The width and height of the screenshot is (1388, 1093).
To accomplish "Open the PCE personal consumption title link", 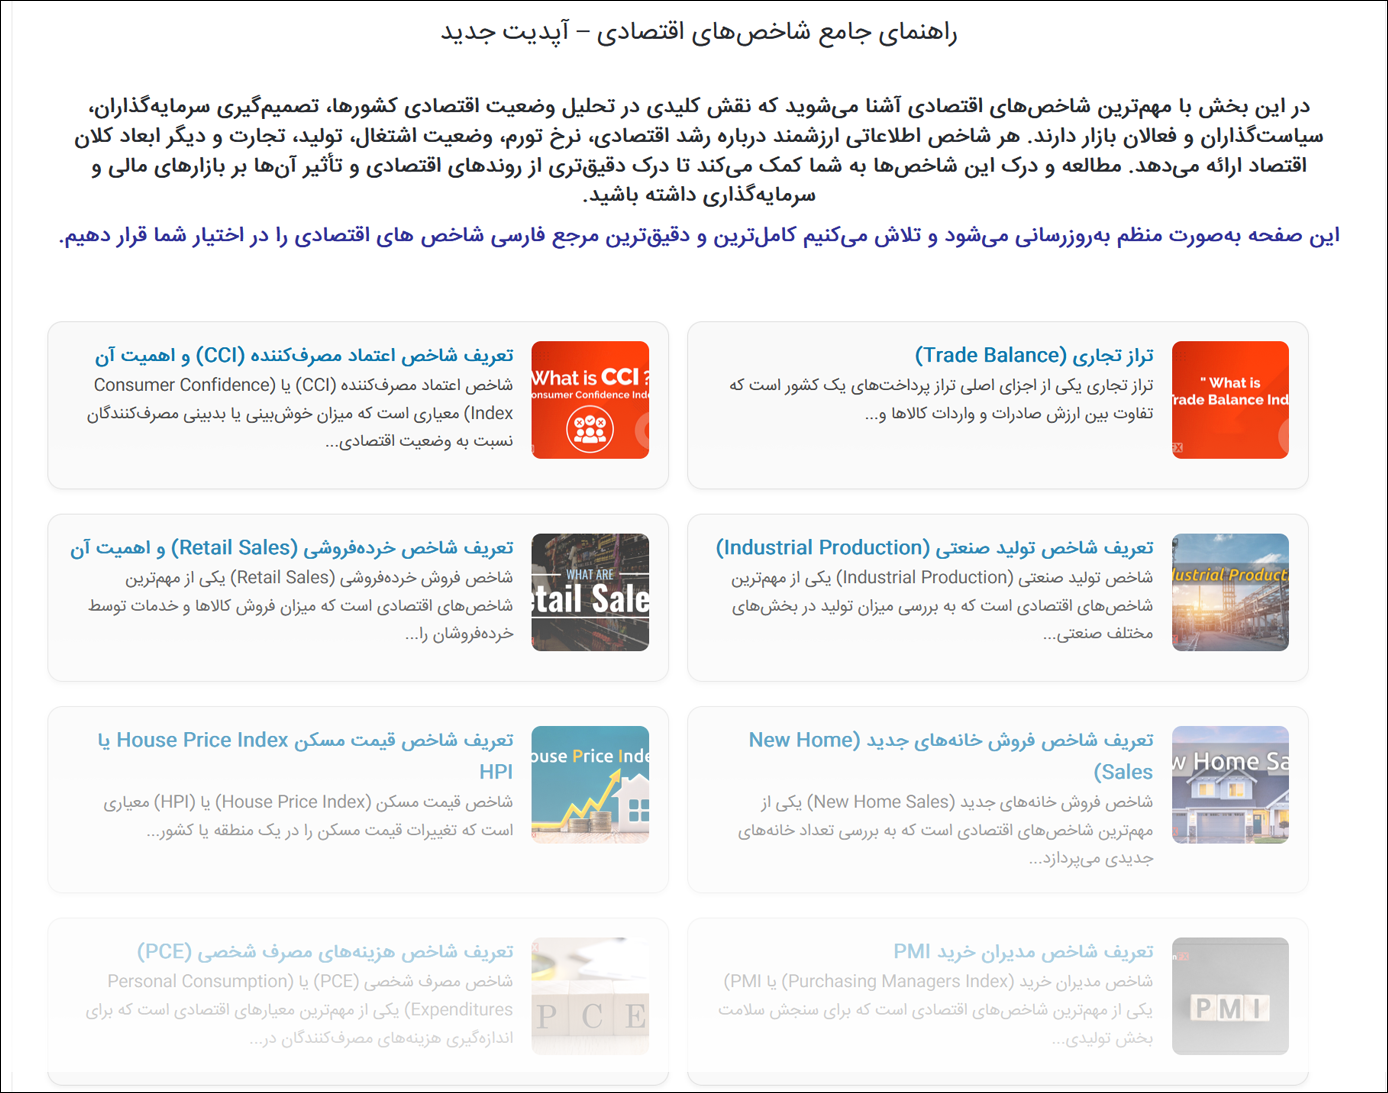I will (x=325, y=952).
